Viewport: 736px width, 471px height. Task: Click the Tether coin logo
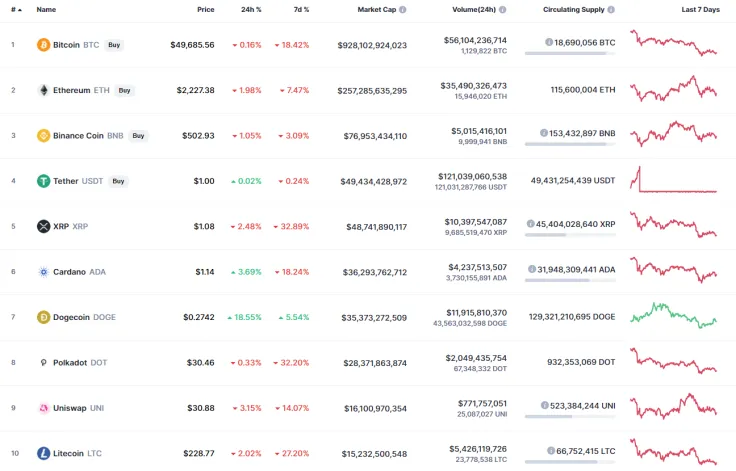[43, 181]
